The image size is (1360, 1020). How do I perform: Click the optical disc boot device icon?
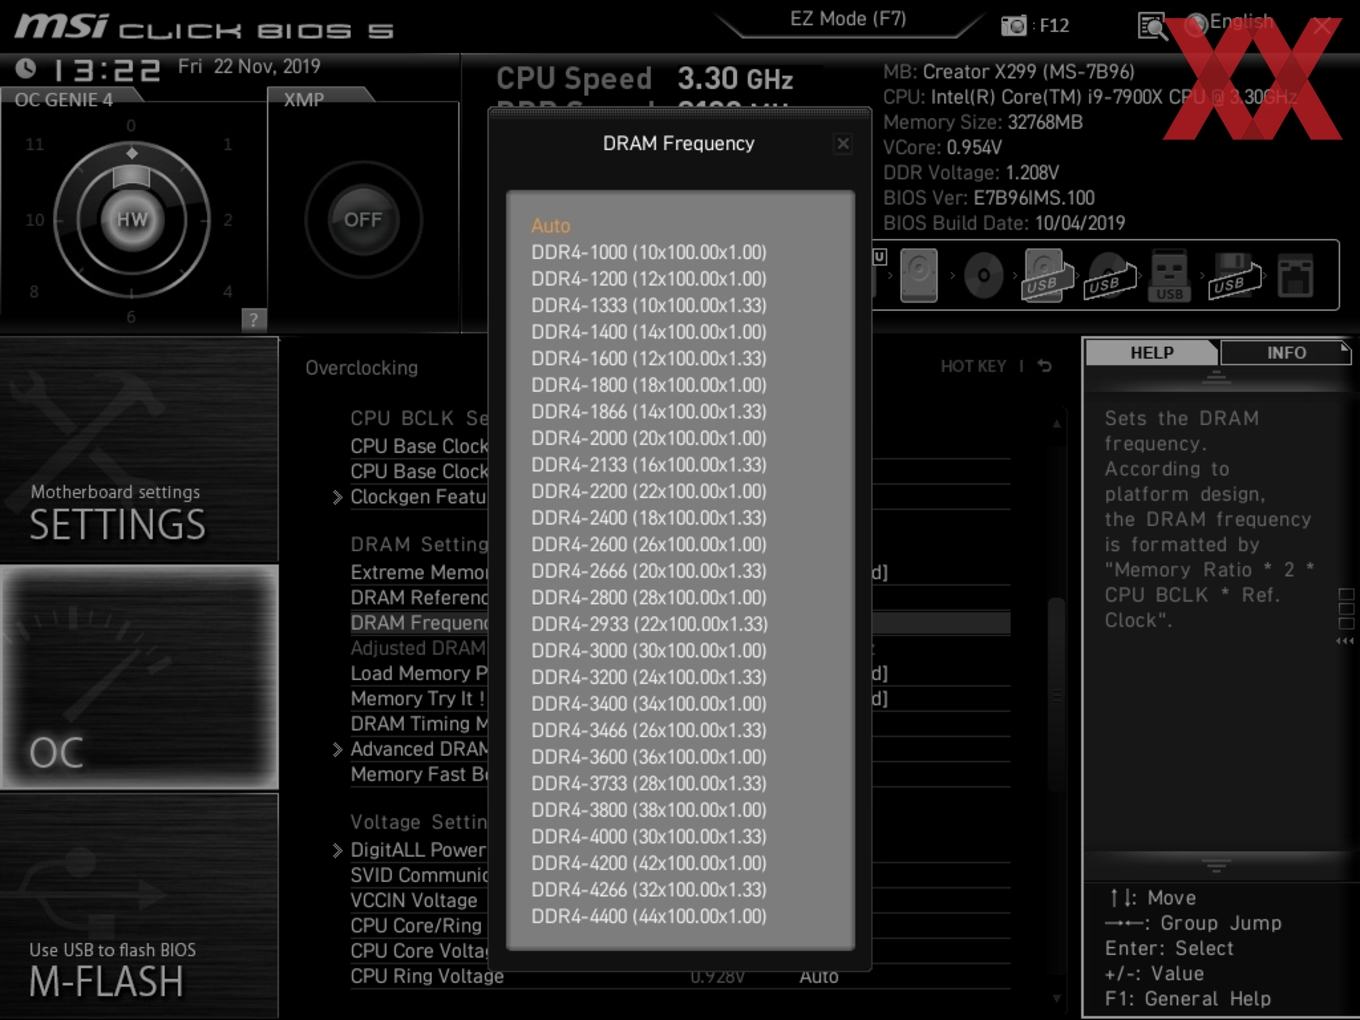(984, 276)
